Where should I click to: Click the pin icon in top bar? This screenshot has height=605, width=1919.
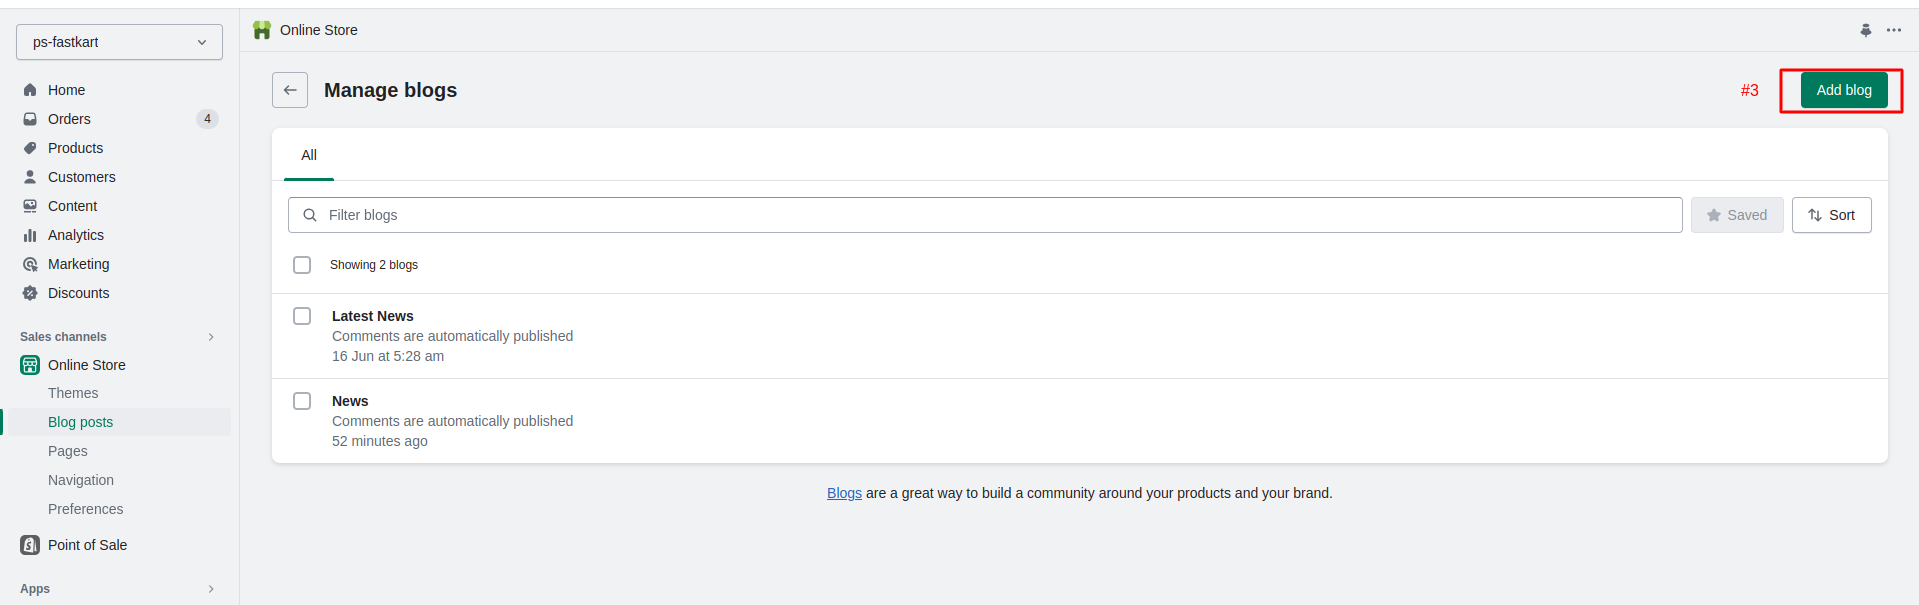(1865, 30)
